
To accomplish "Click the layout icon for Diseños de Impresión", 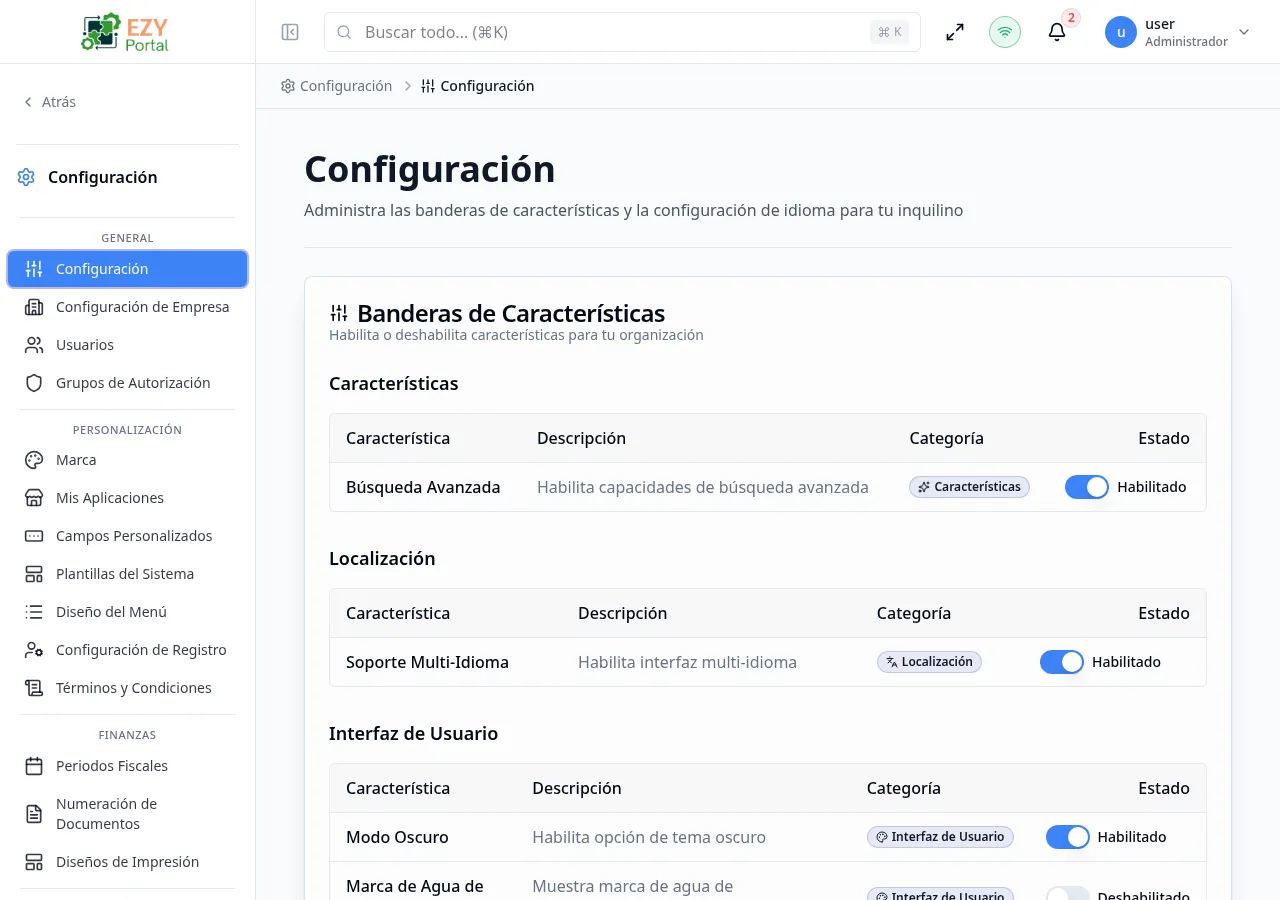I will click(34, 862).
